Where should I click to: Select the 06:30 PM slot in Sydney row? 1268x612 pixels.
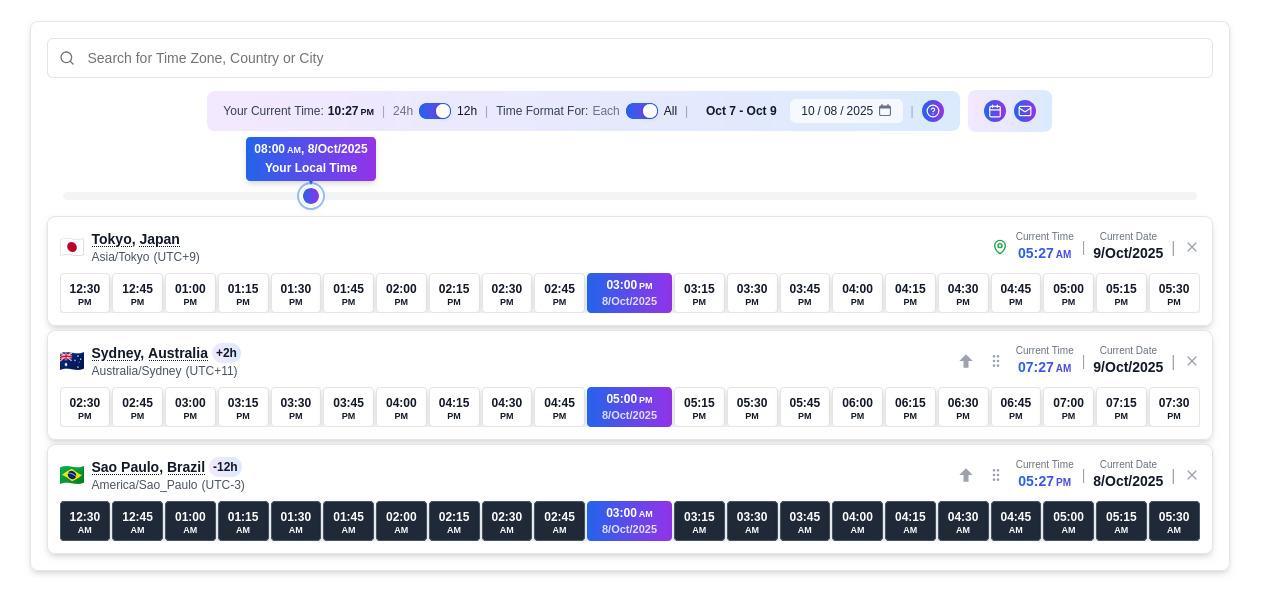point(962,407)
